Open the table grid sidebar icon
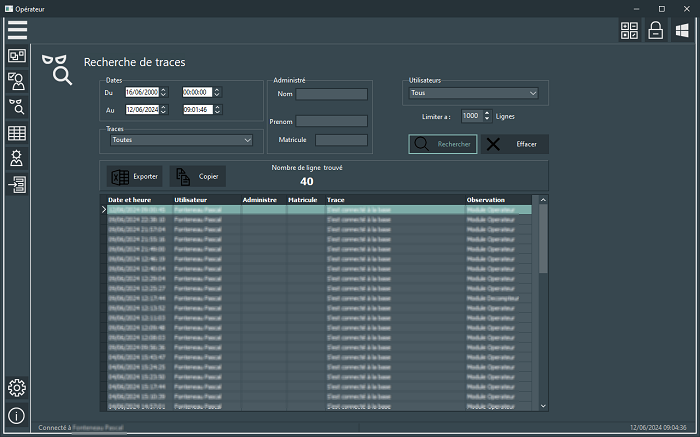Screen dimensions: 700x437 17,132
